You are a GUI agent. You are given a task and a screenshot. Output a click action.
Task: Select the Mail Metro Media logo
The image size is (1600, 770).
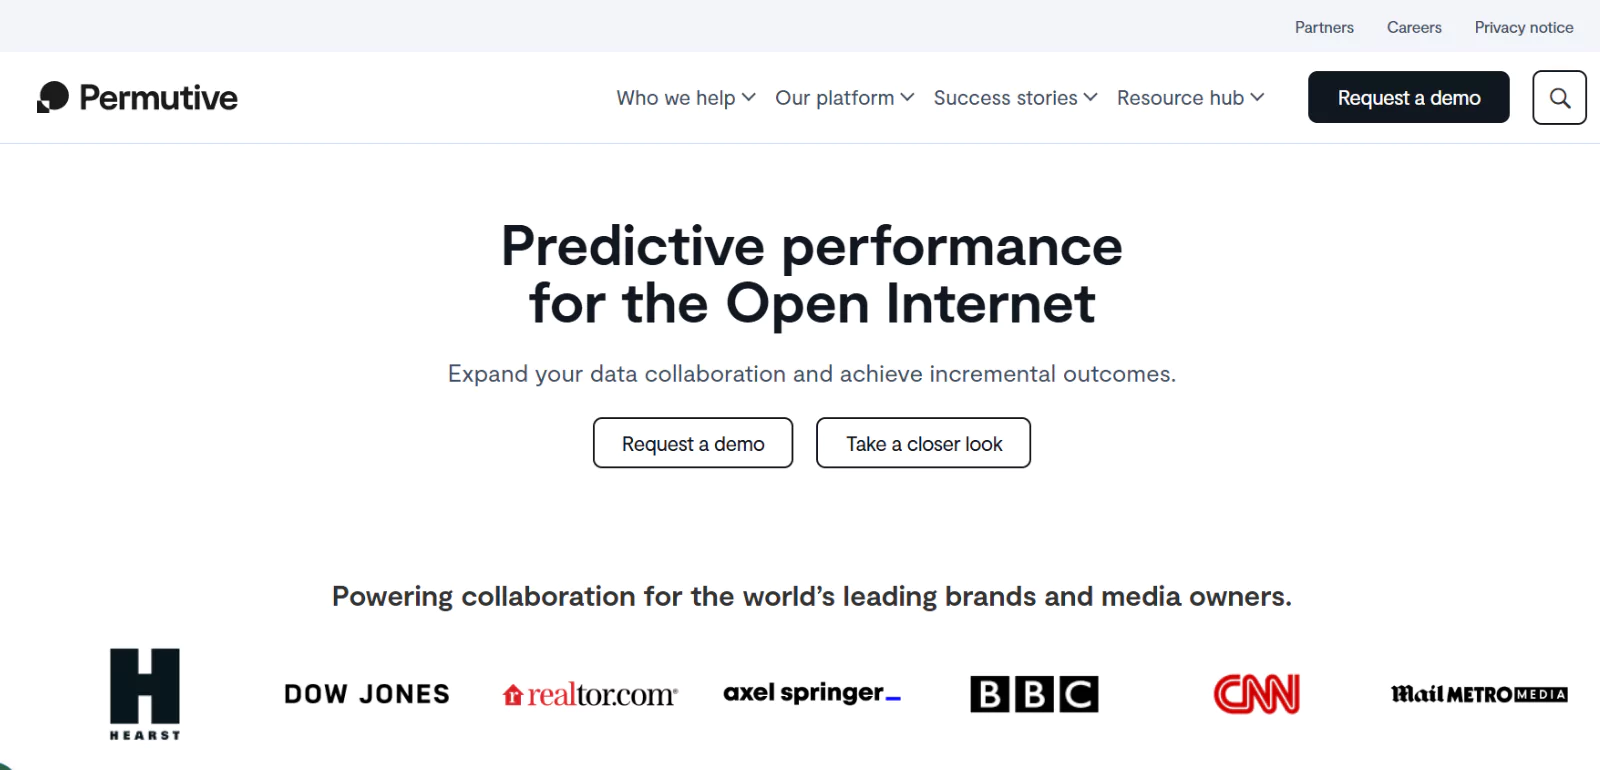point(1479,693)
